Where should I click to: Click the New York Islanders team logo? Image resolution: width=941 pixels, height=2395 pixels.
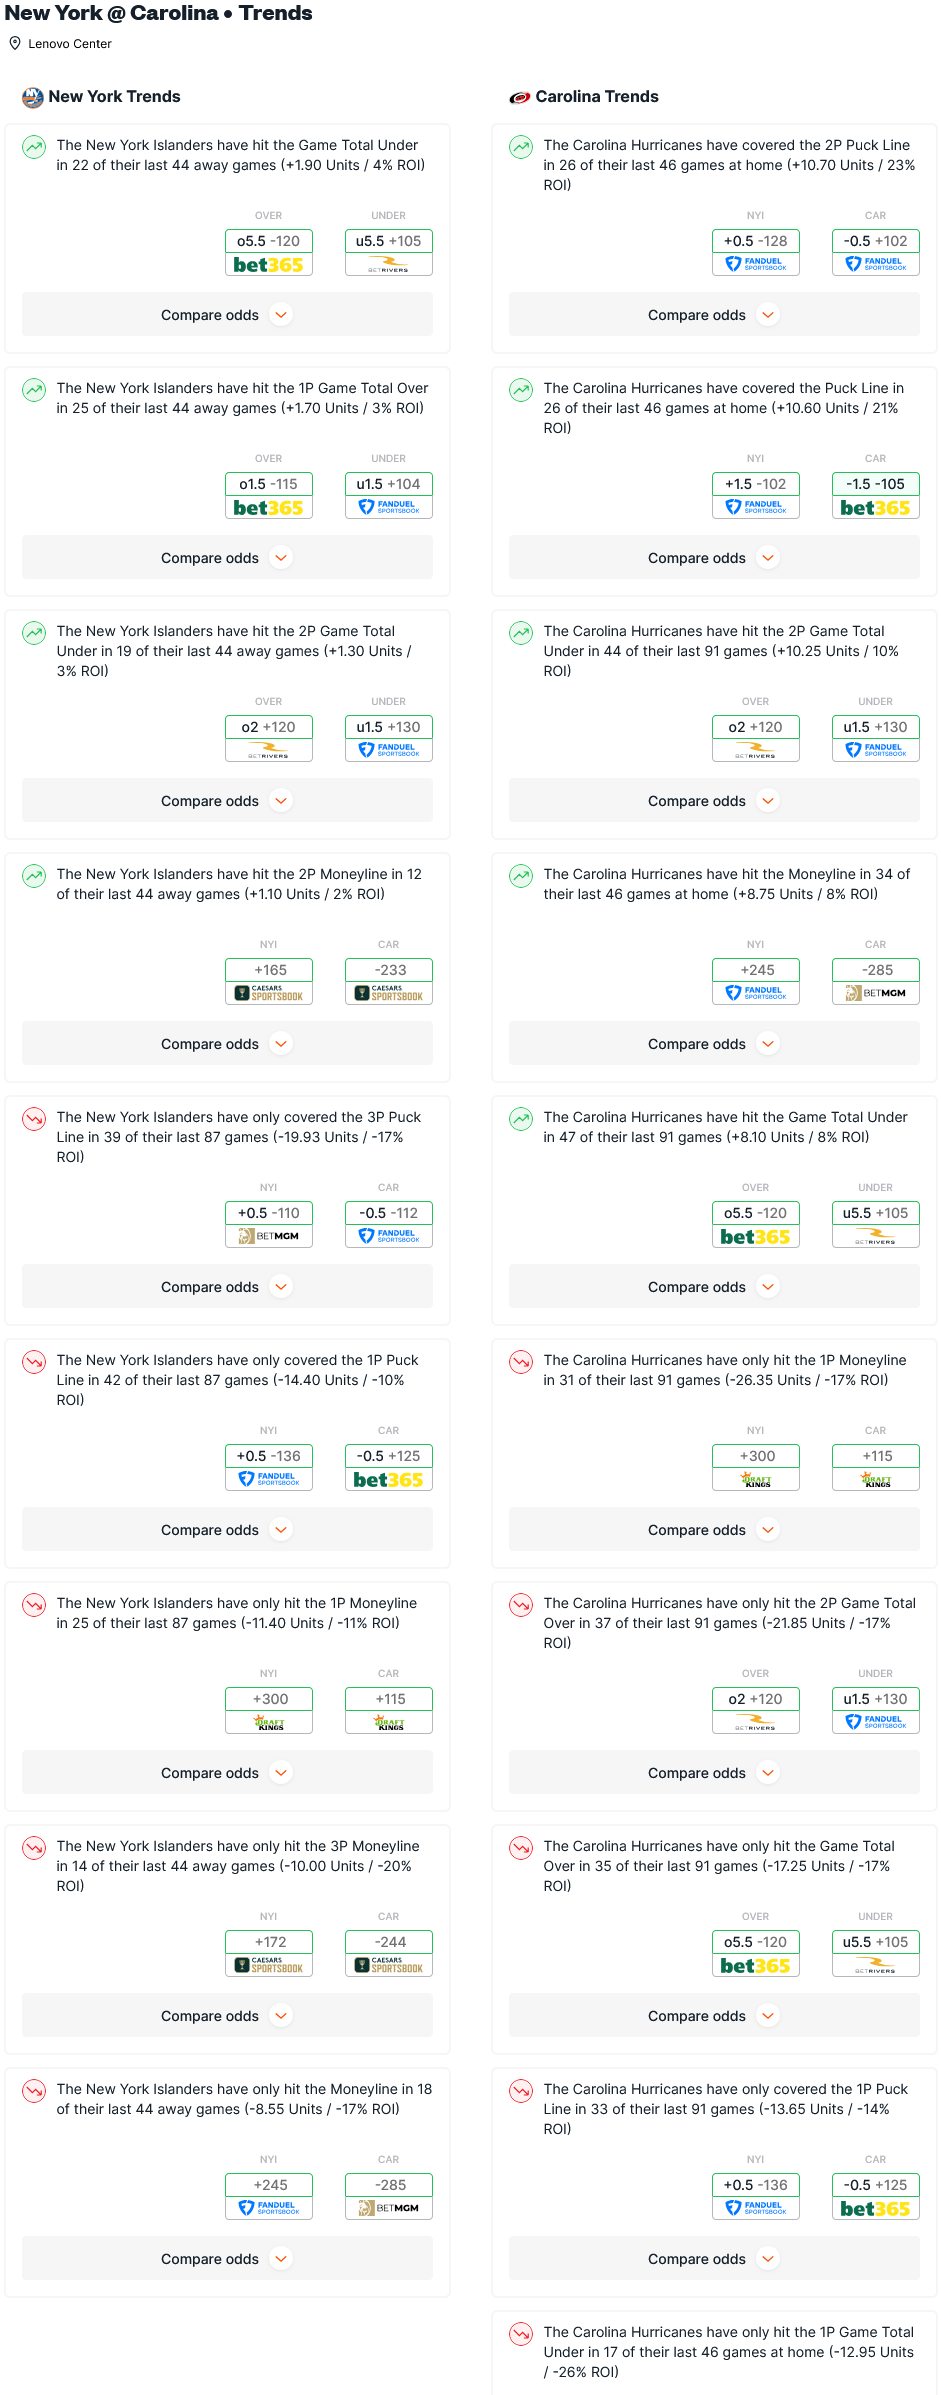(x=33, y=97)
